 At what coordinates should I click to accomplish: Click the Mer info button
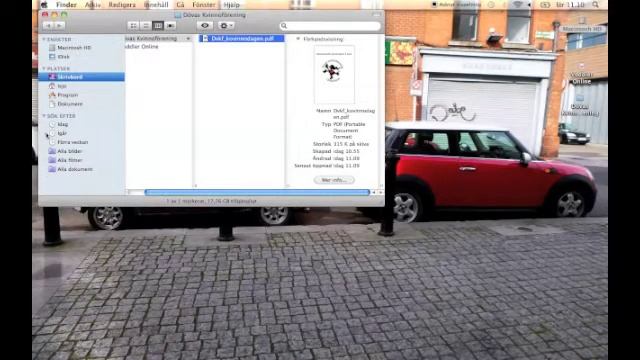click(x=334, y=180)
